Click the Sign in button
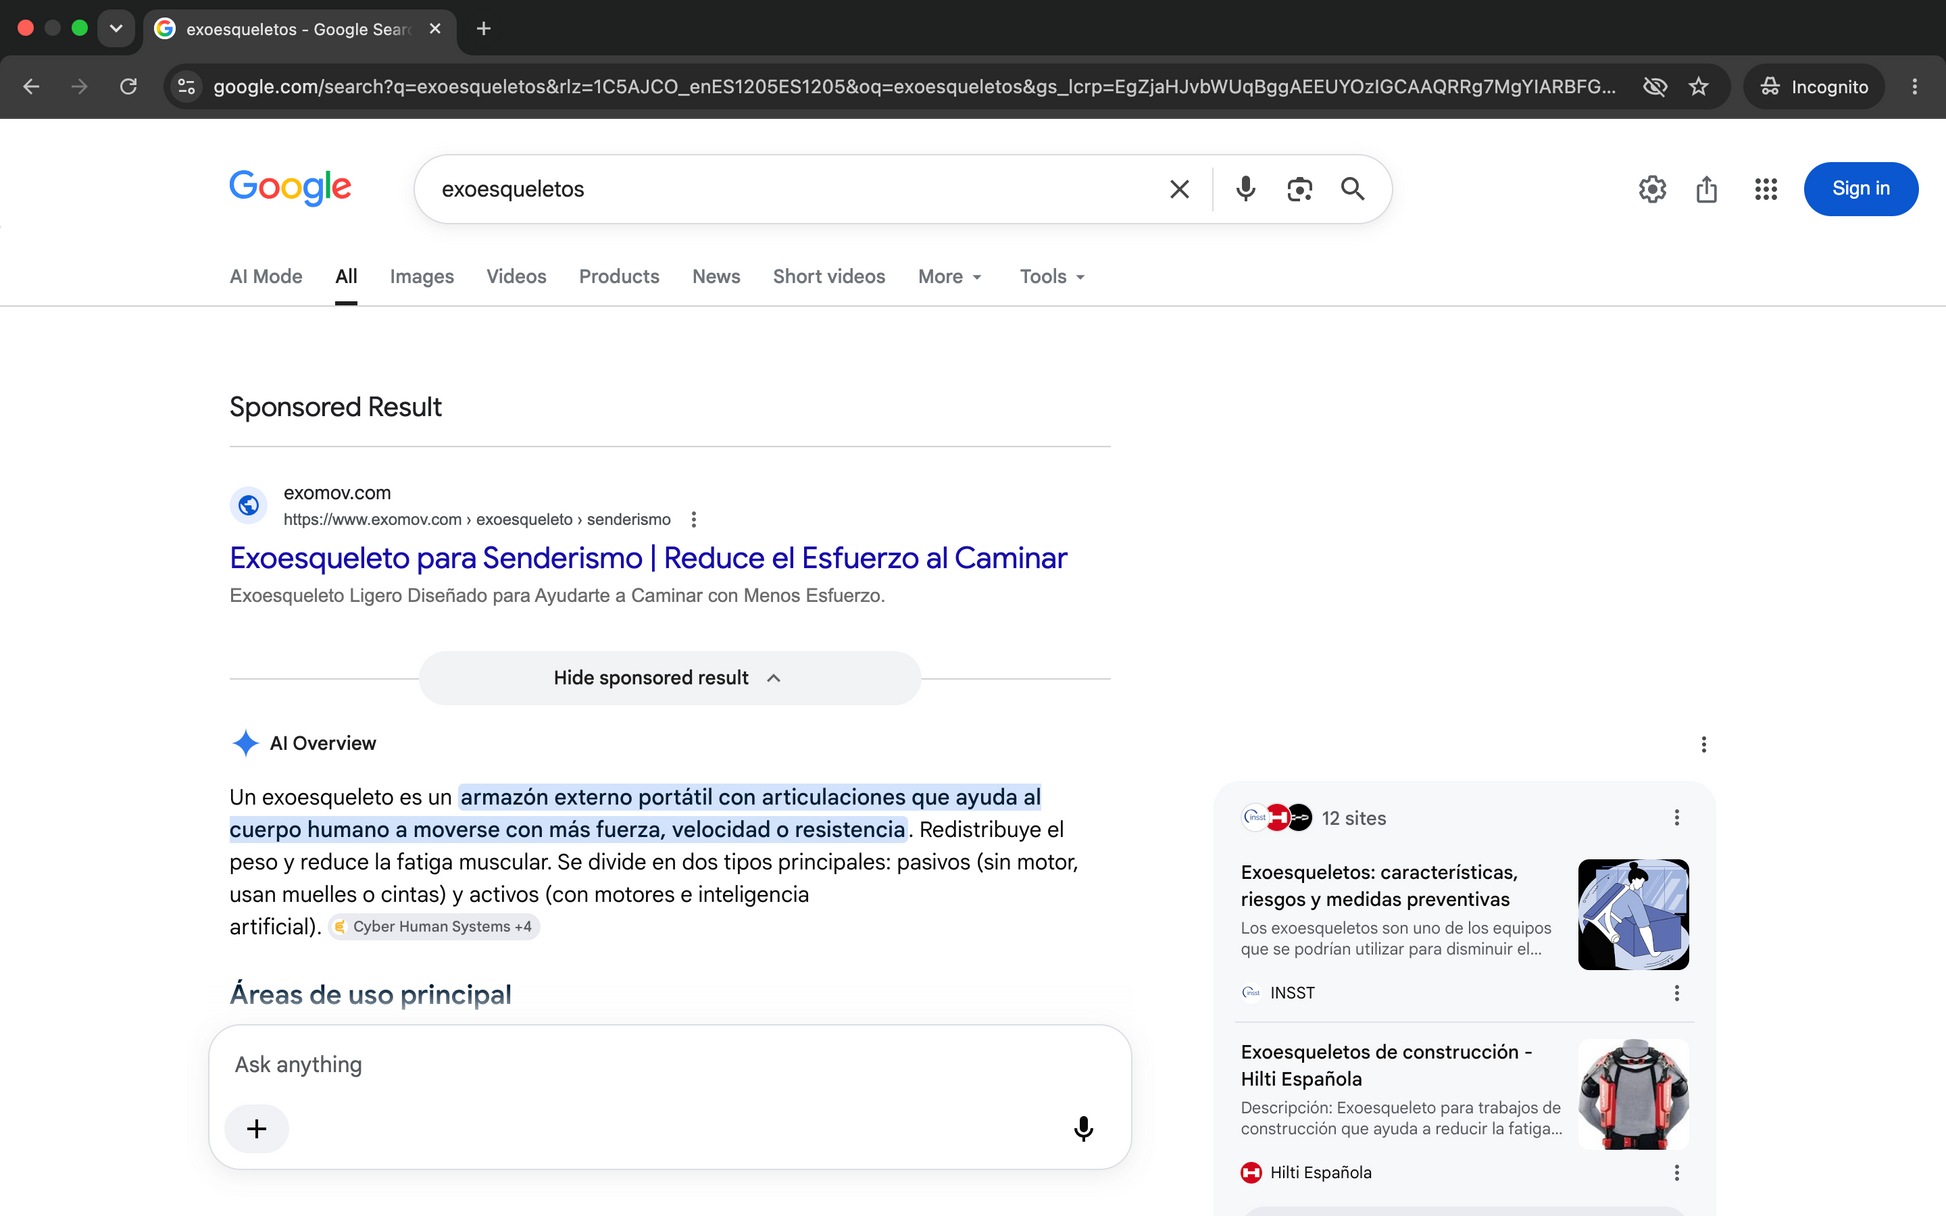This screenshot has height=1216, width=1946. [1861, 189]
